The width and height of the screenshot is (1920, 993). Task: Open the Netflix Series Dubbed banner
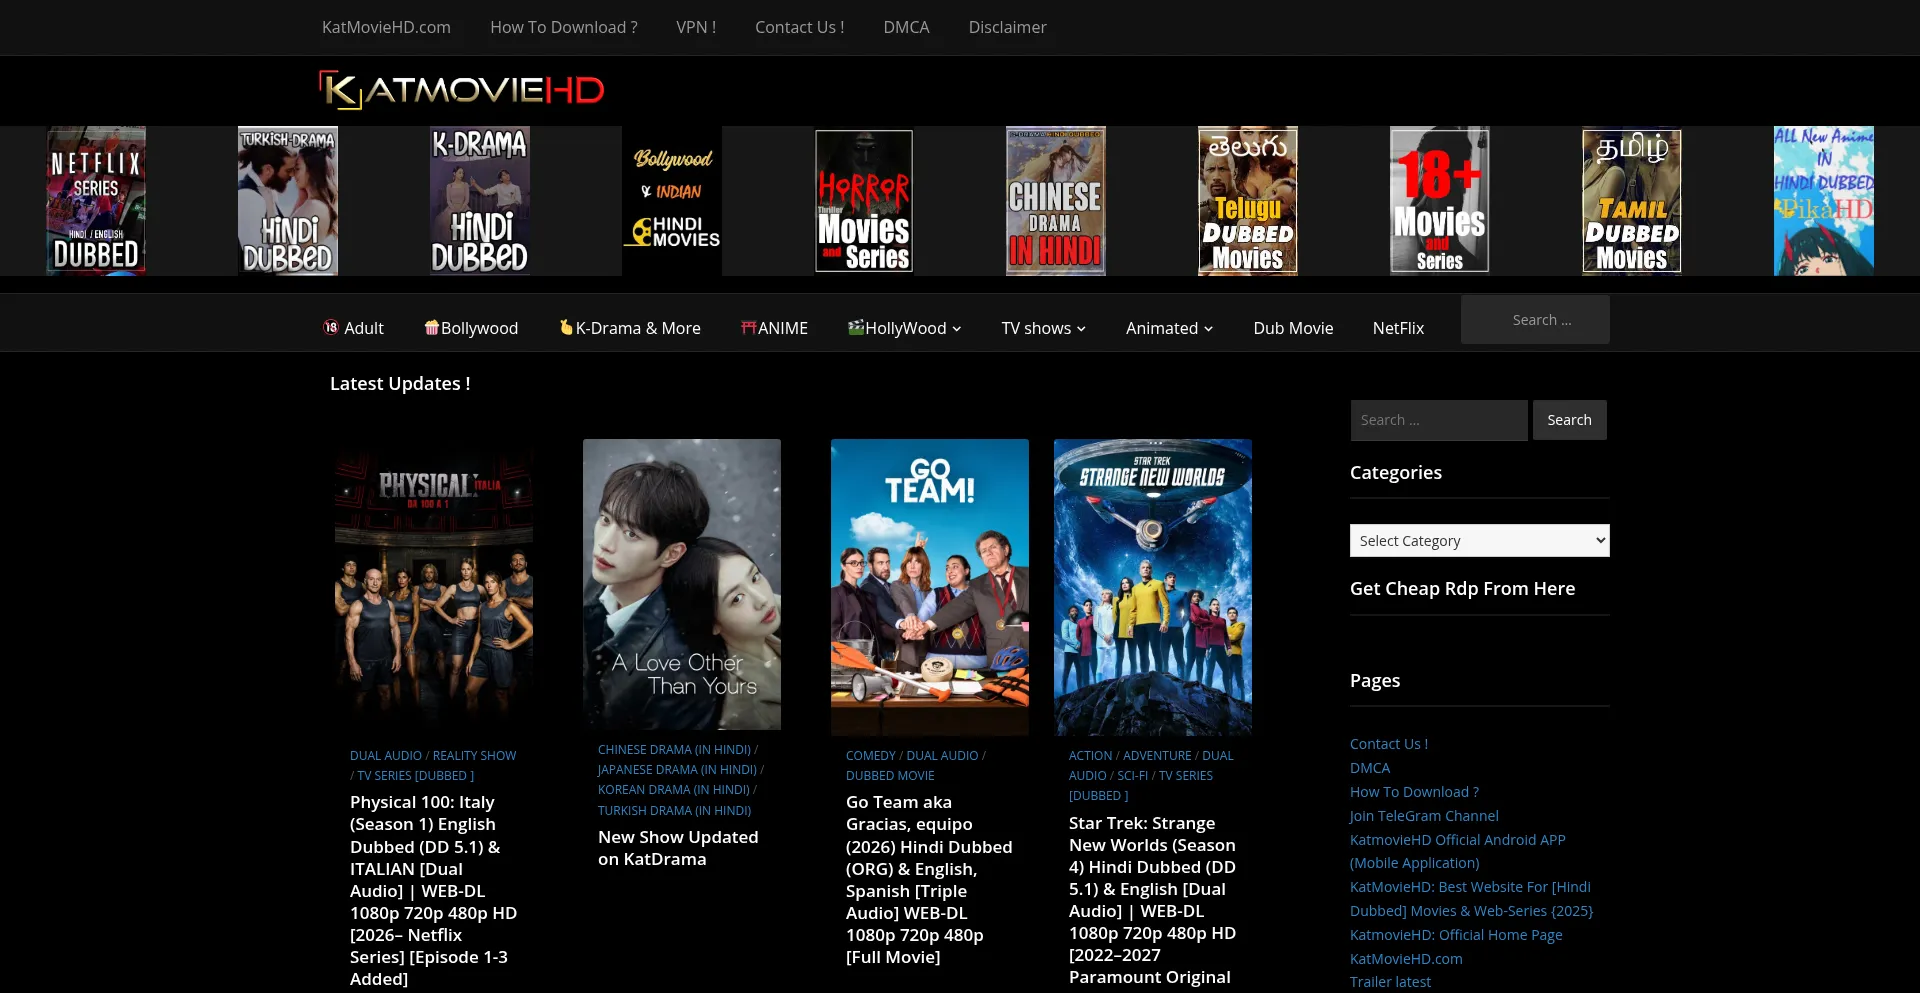tap(96, 201)
